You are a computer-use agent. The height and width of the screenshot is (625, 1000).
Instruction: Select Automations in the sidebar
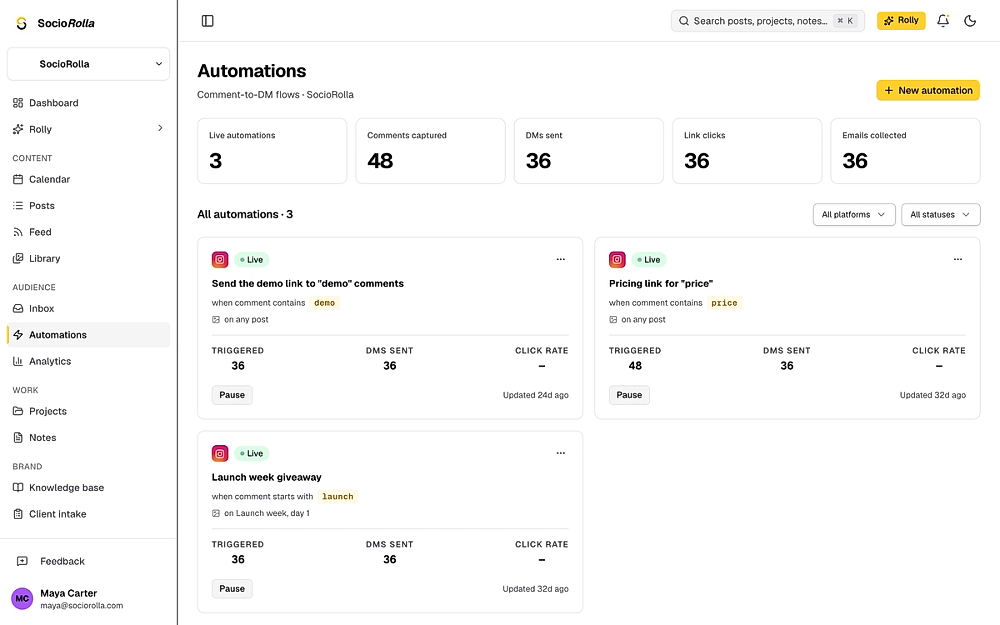(89, 335)
